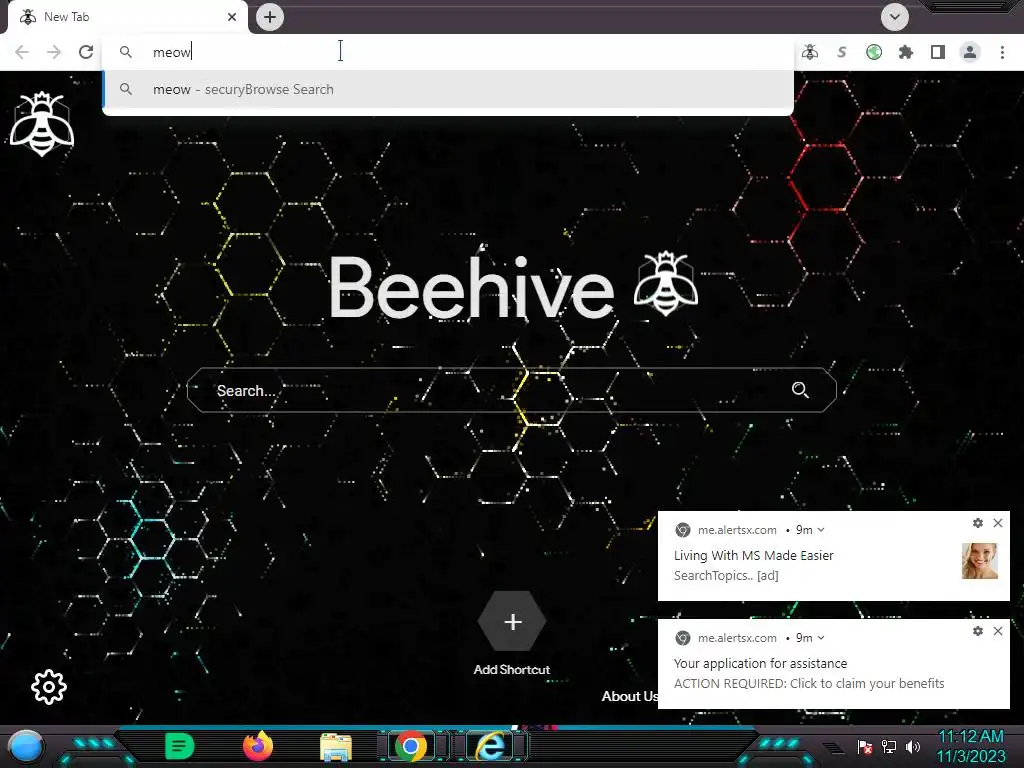Click the volume speaker tray icon
This screenshot has width=1024, height=768.
point(913,746)
